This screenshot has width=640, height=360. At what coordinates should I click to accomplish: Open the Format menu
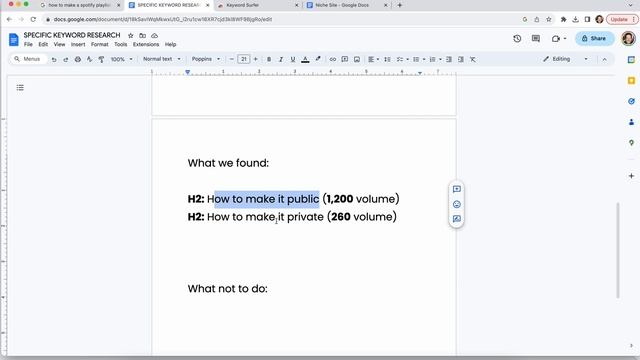click(x=100, y=44)
